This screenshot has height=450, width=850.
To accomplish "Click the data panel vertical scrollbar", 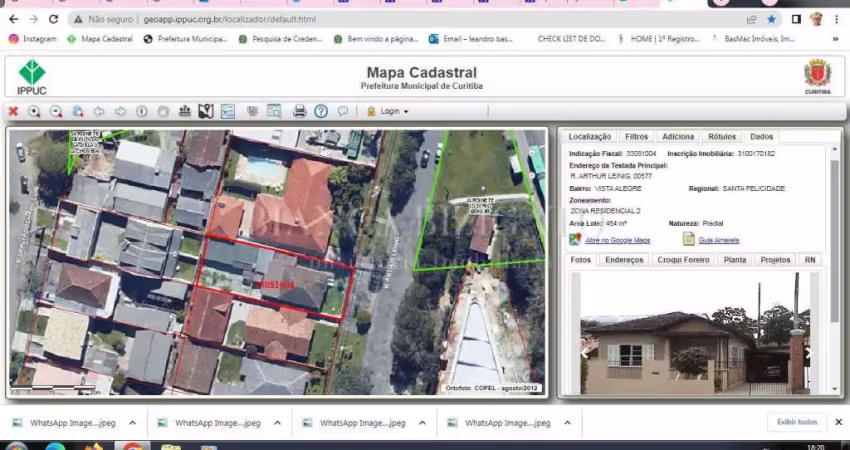I will pos(834,239).
